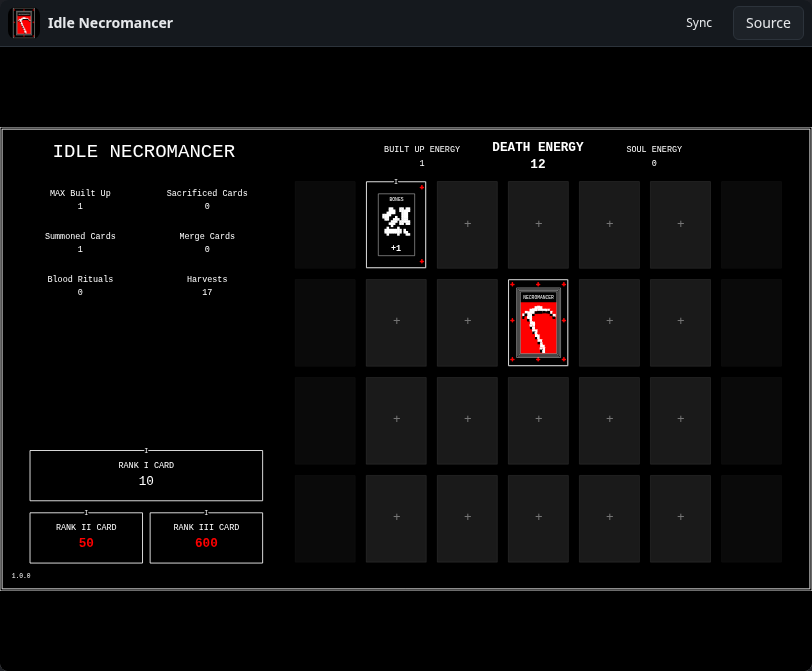Open the Sync link in header

(699, 23)
